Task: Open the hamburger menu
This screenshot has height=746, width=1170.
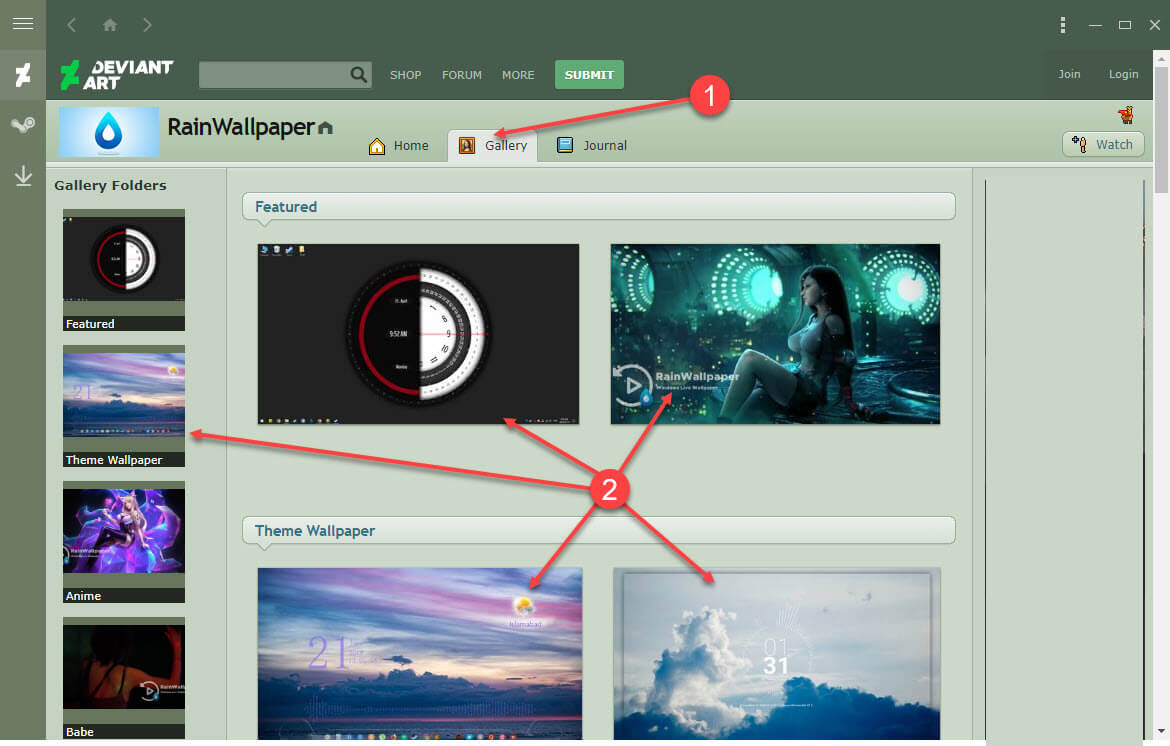Action: [23, 24]
